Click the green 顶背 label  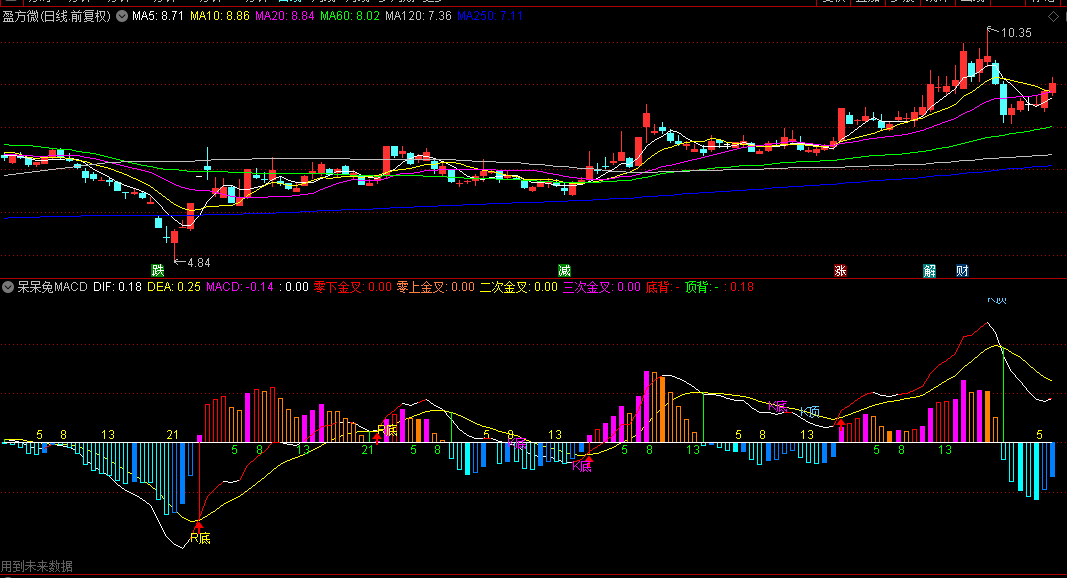702,287
